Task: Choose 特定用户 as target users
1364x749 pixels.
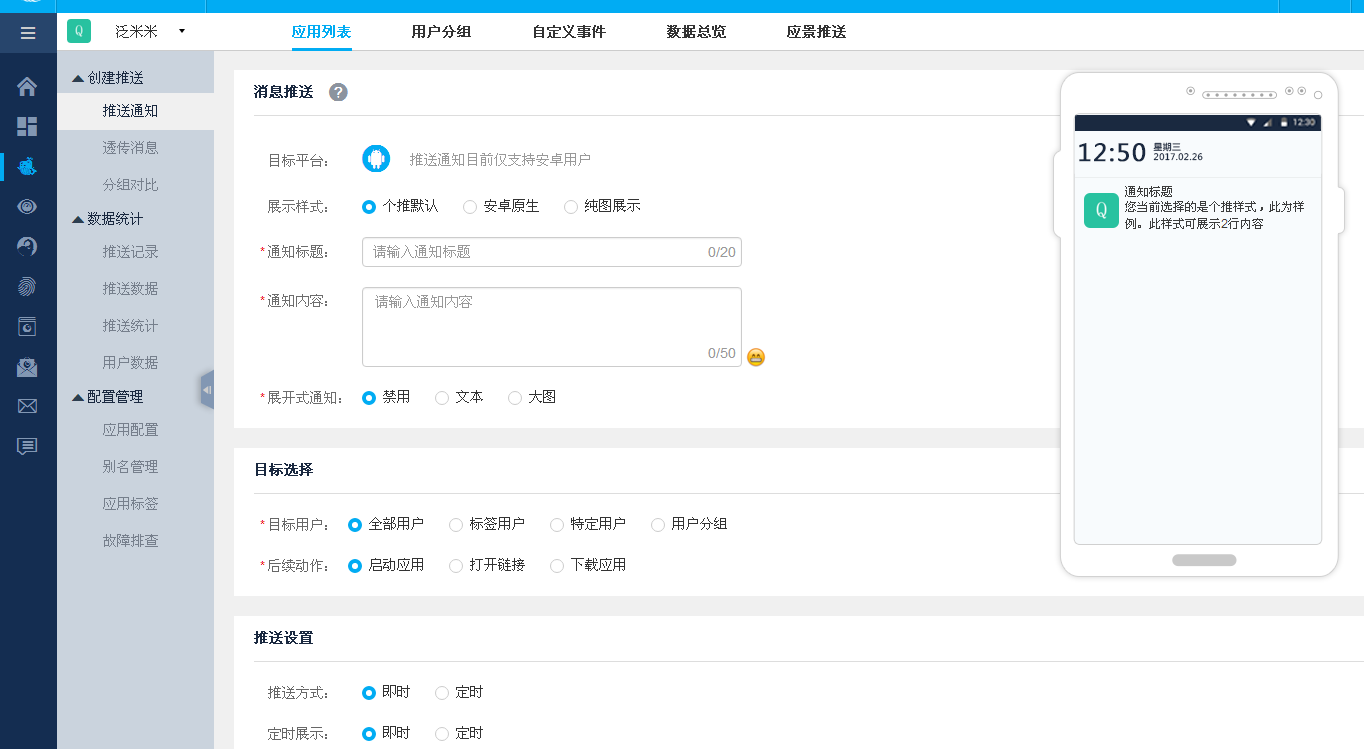Action: (x=557, y=525)
